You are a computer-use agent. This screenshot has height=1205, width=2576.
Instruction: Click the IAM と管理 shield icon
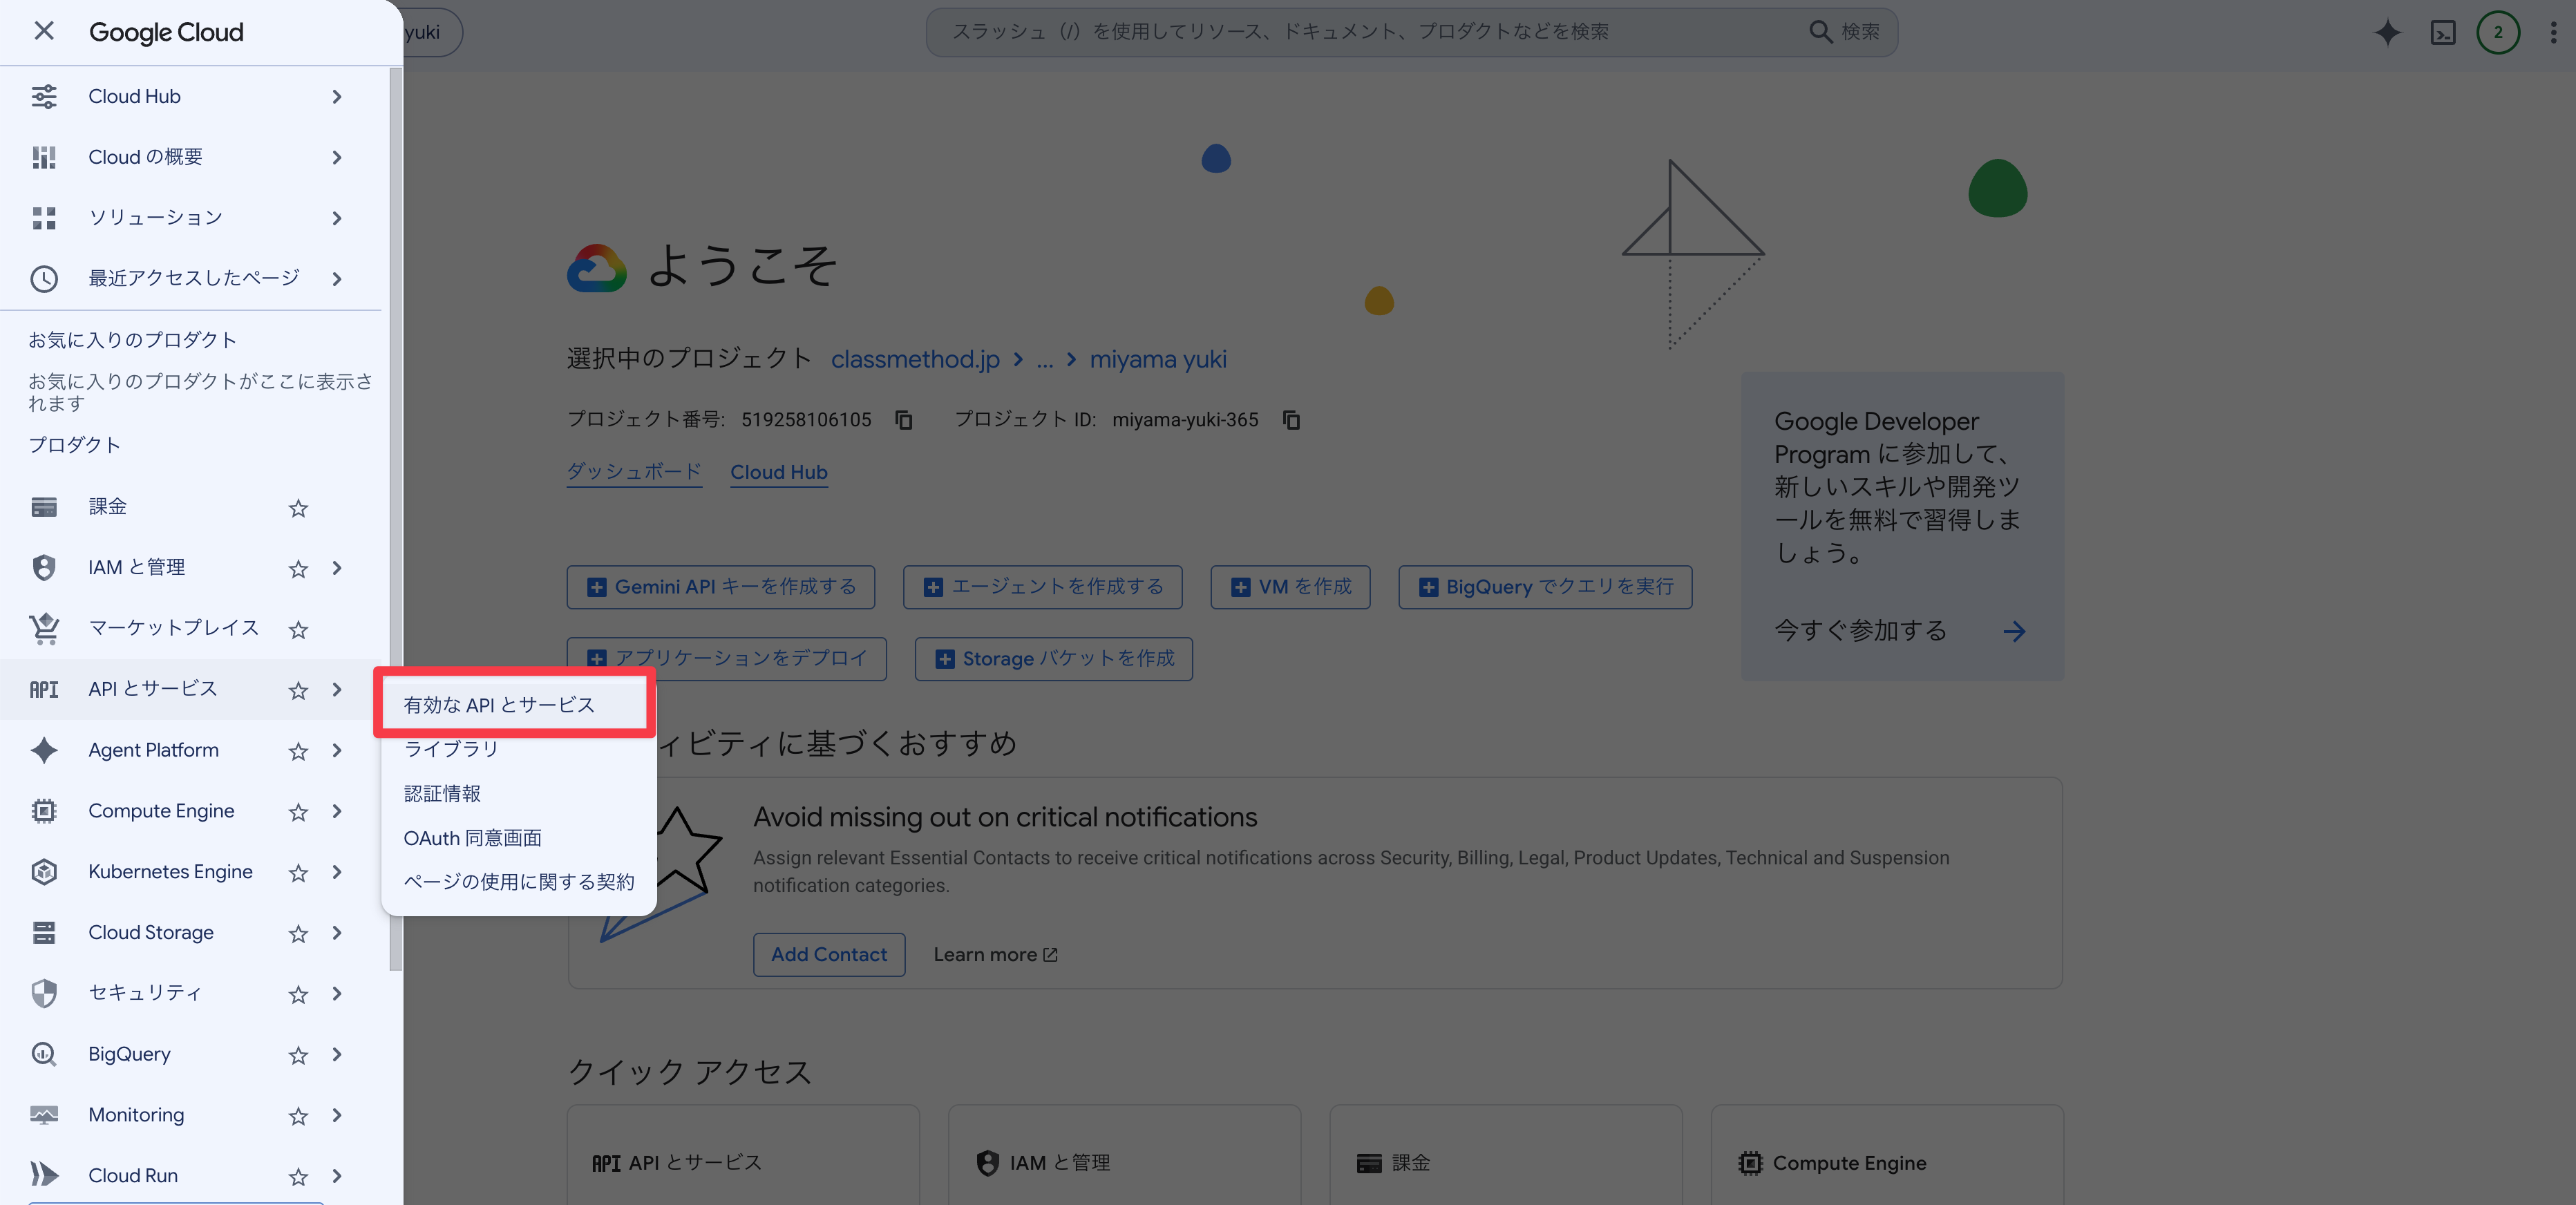click(x=43, y=567)
